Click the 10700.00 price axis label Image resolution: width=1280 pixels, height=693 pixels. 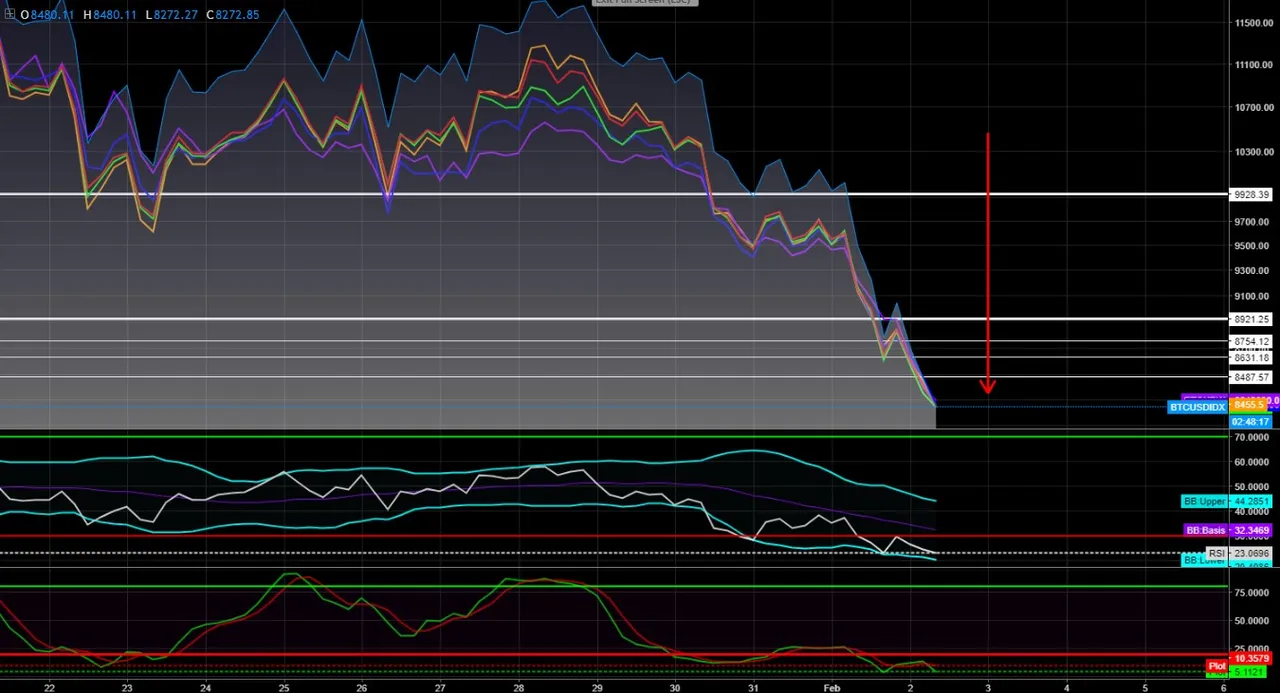pos(1254,108)
